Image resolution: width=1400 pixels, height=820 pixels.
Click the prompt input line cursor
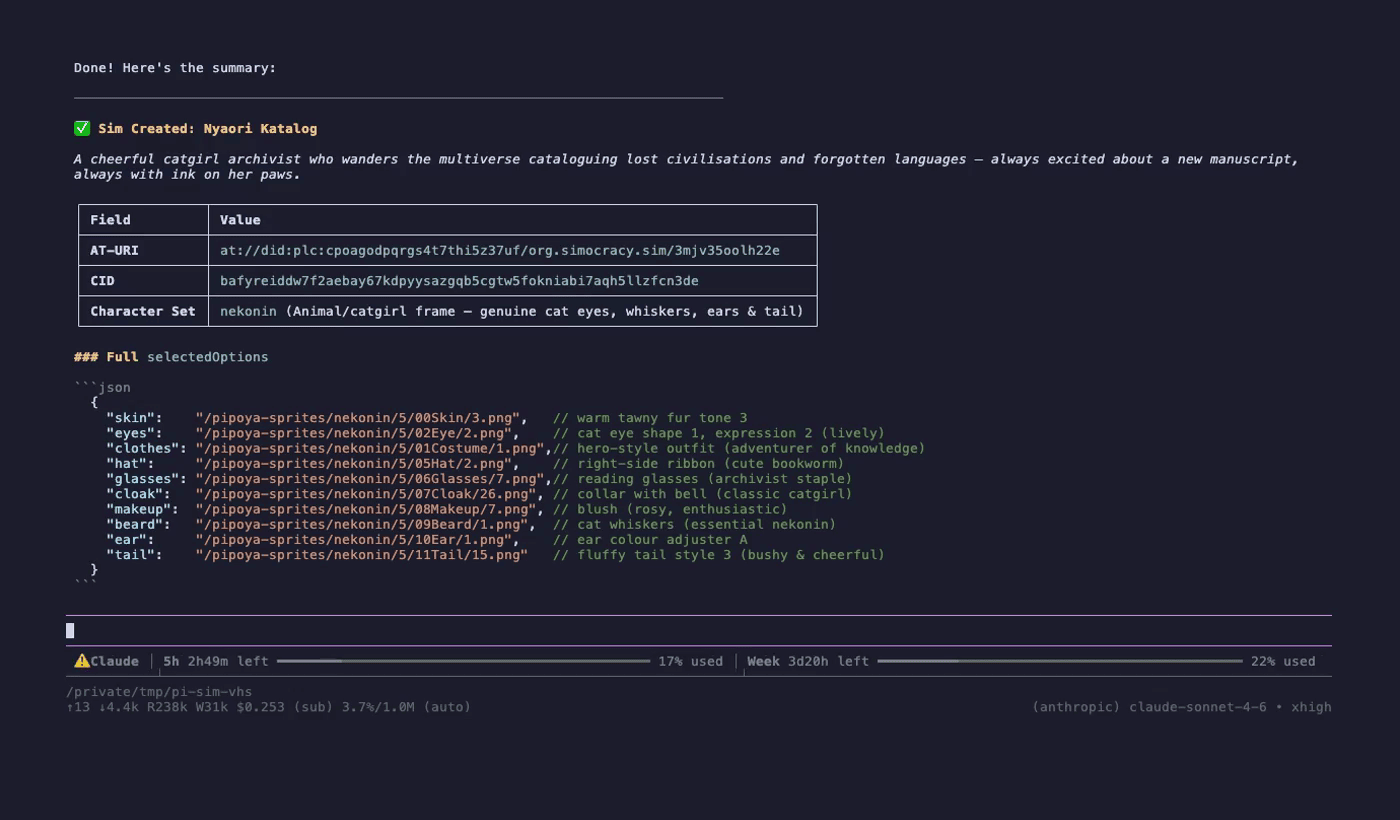70,630
